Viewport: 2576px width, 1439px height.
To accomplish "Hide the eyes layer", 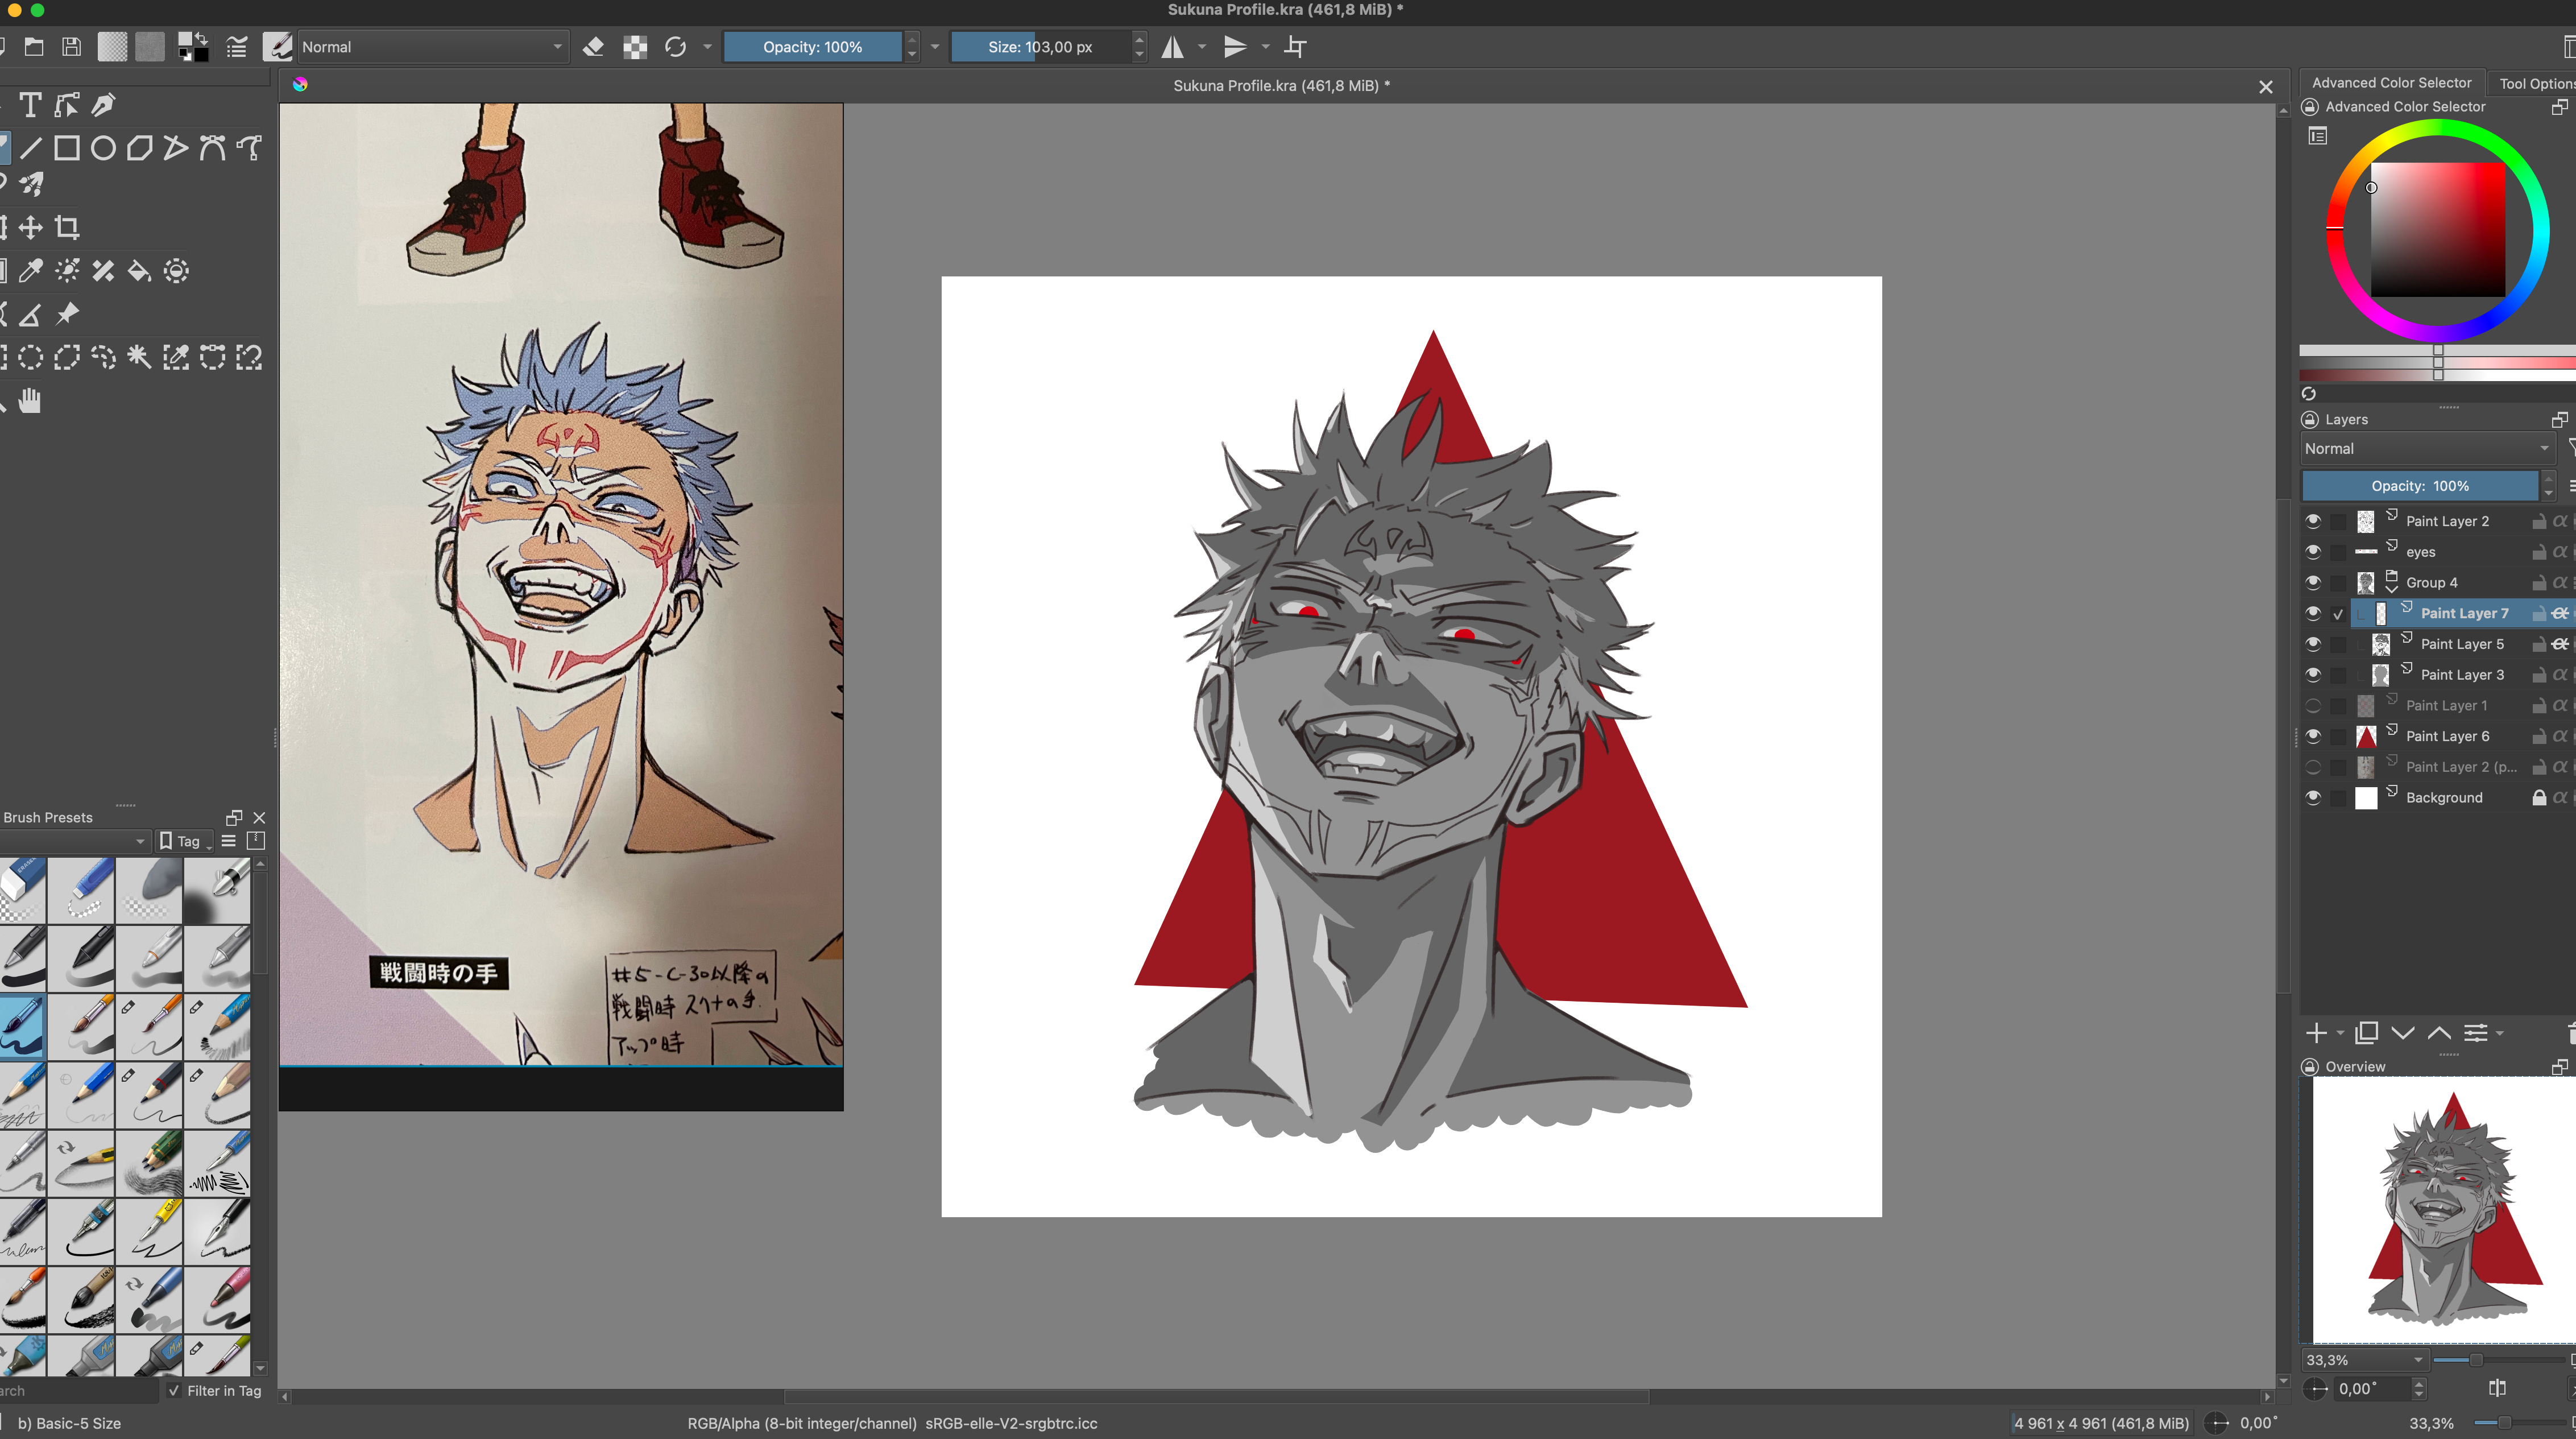I will tap(2313, 552).
